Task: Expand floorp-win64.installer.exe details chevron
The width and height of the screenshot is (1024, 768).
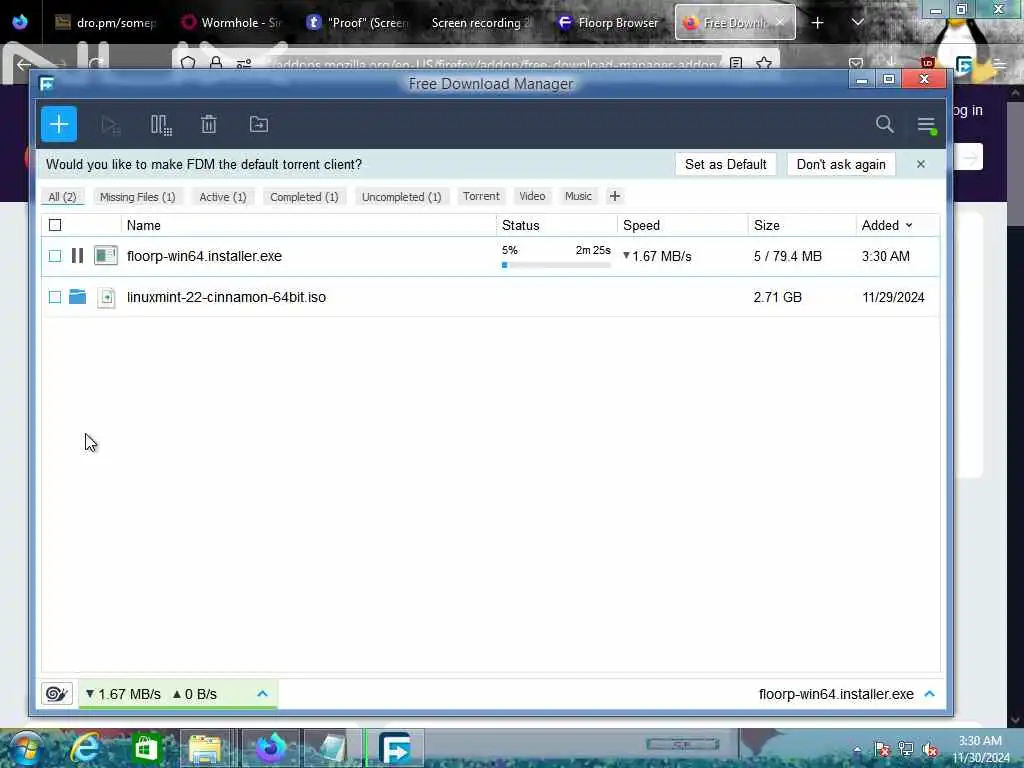Action: pos(929,694)
